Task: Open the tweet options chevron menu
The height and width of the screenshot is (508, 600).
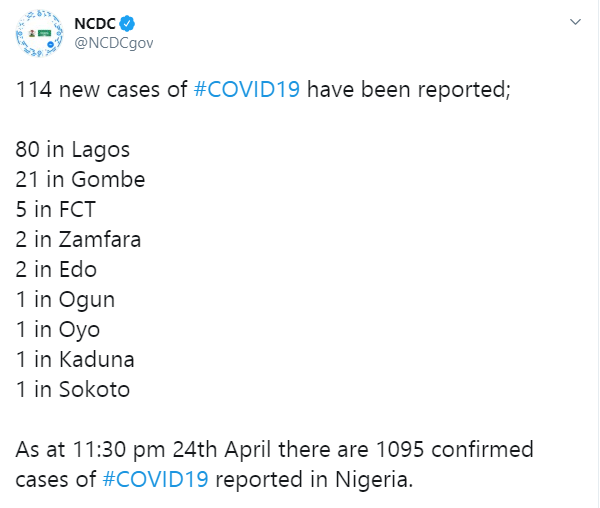Action: [x=575, y=22]
